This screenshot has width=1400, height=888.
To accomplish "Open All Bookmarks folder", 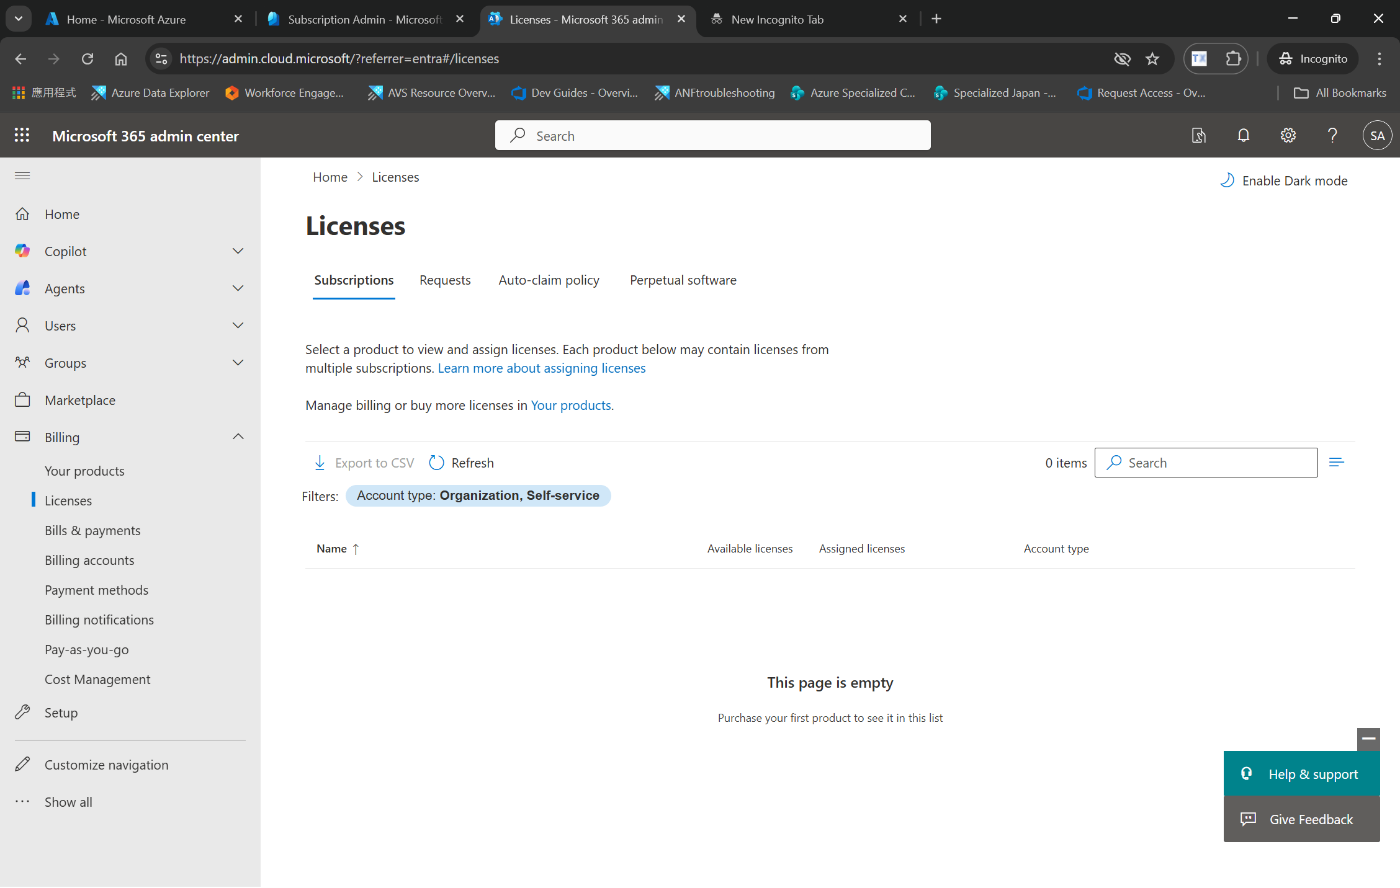I will click(1340, 93).
